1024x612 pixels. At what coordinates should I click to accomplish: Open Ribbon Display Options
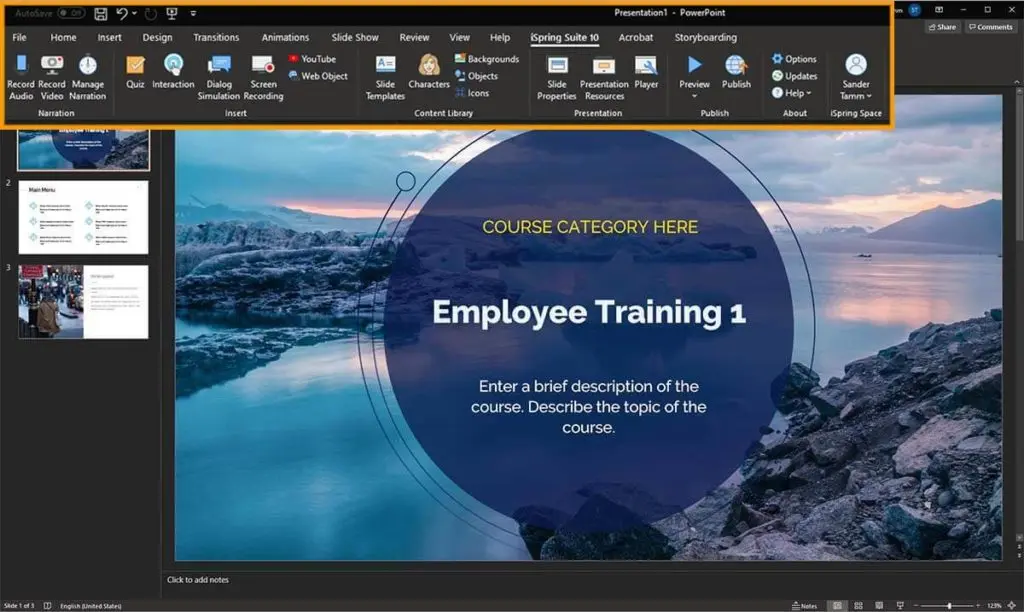[x=938, y=10]
